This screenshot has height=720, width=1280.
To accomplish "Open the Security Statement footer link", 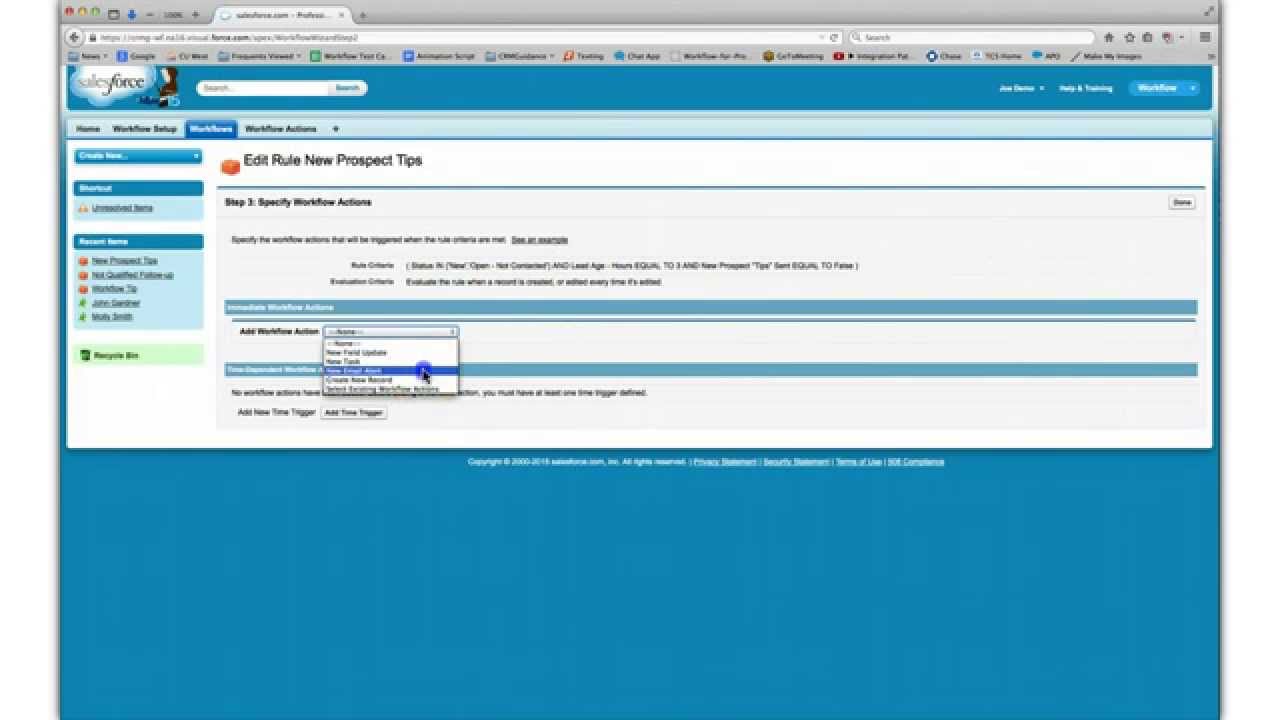I will click(796, 462).
